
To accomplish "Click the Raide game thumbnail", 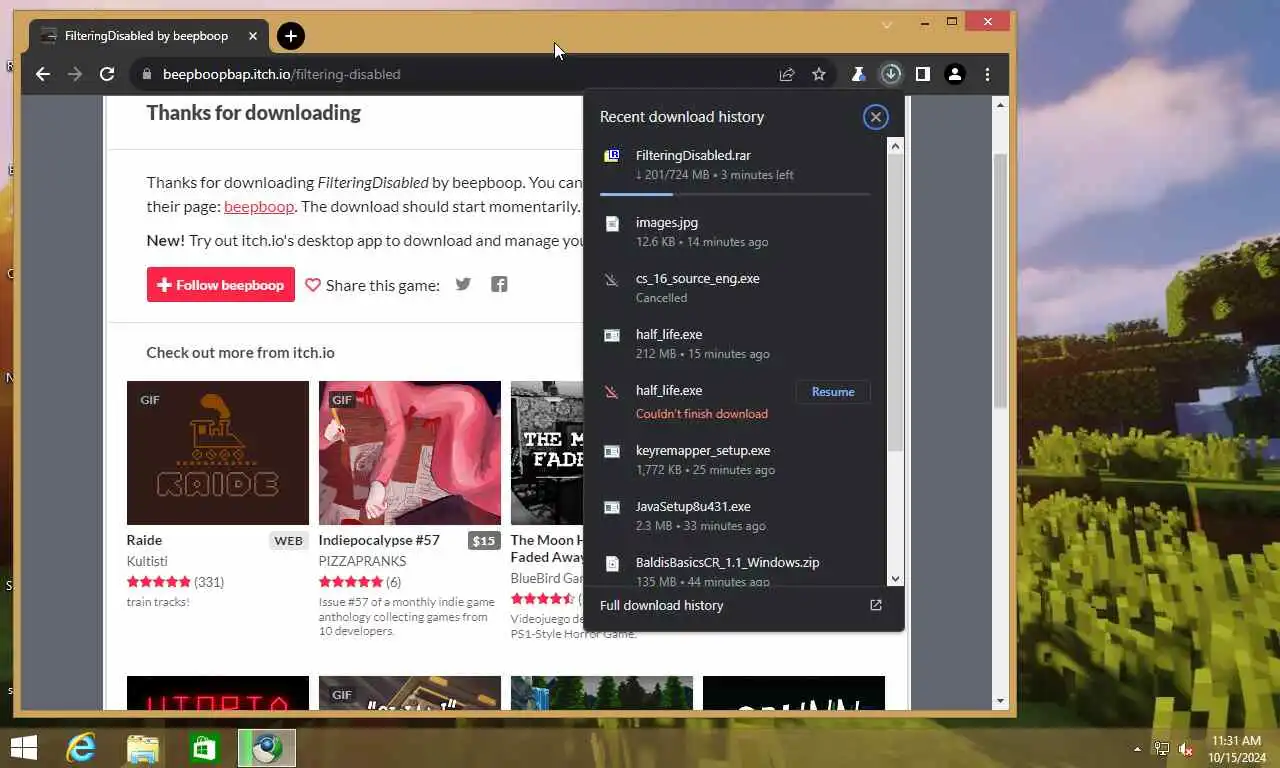I will 218,453.
